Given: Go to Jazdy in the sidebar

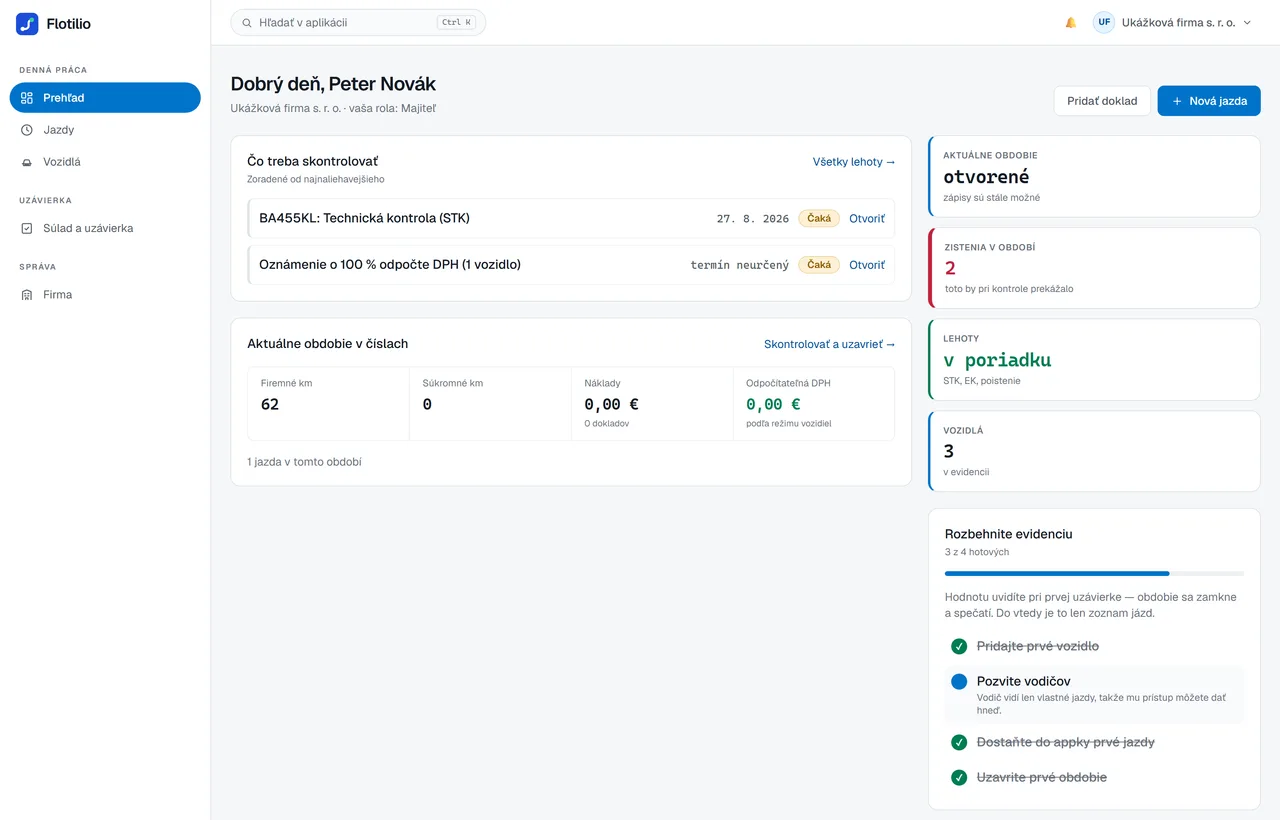Looking at the screenshot, I should pyautogui.click(x=105, y=130).
